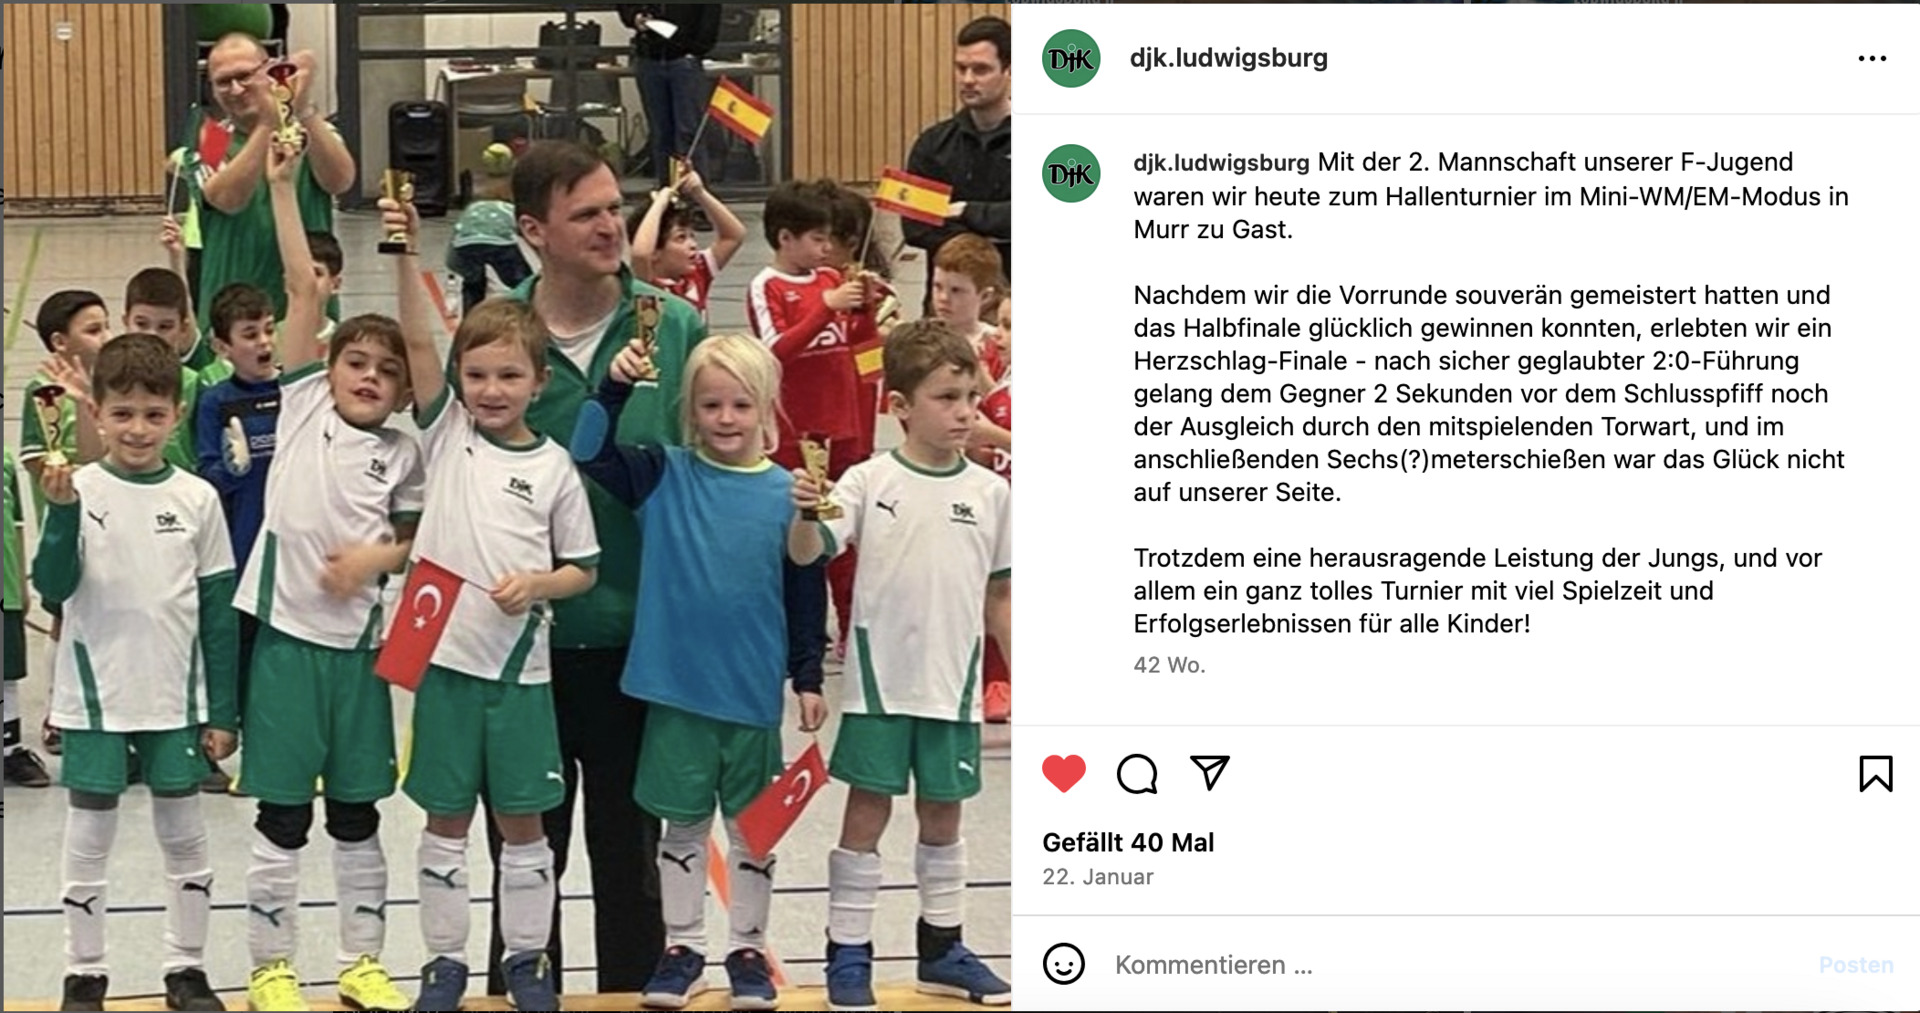The height and width of the screenshot is (1013, 1920).
Task: Open the DJK avatar beside the caption
Action: pos(1071,174)
